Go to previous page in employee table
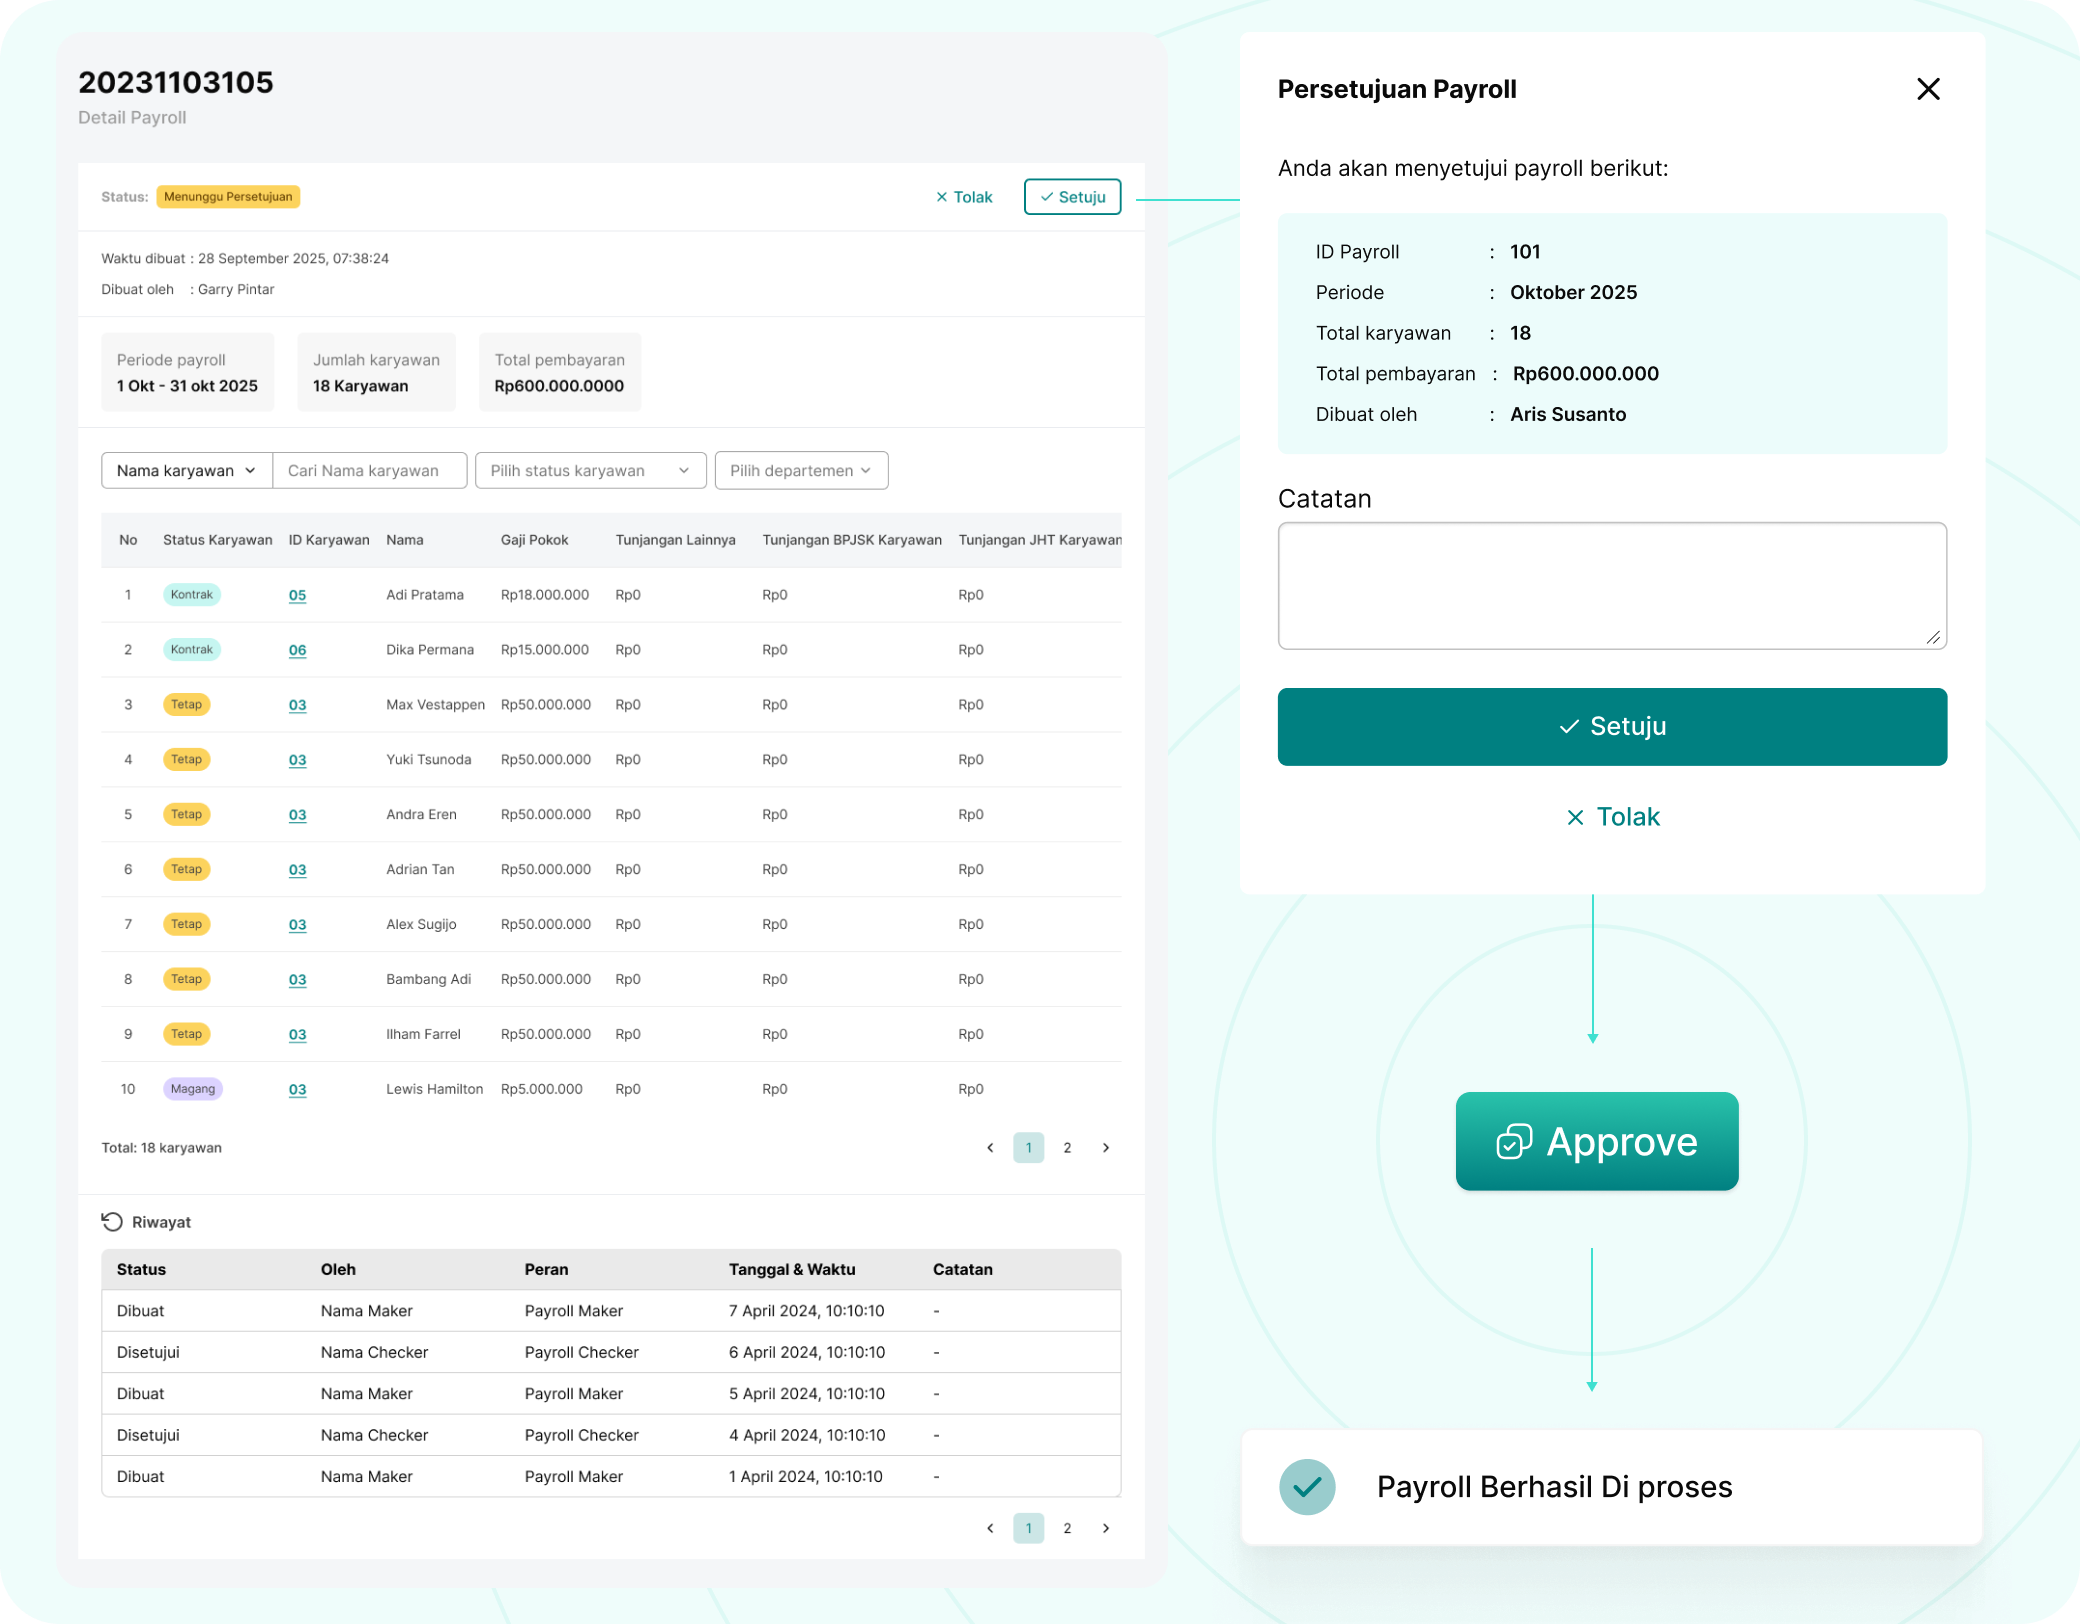Screen dimensions: 2080x1624 (x=990, y=1148)
